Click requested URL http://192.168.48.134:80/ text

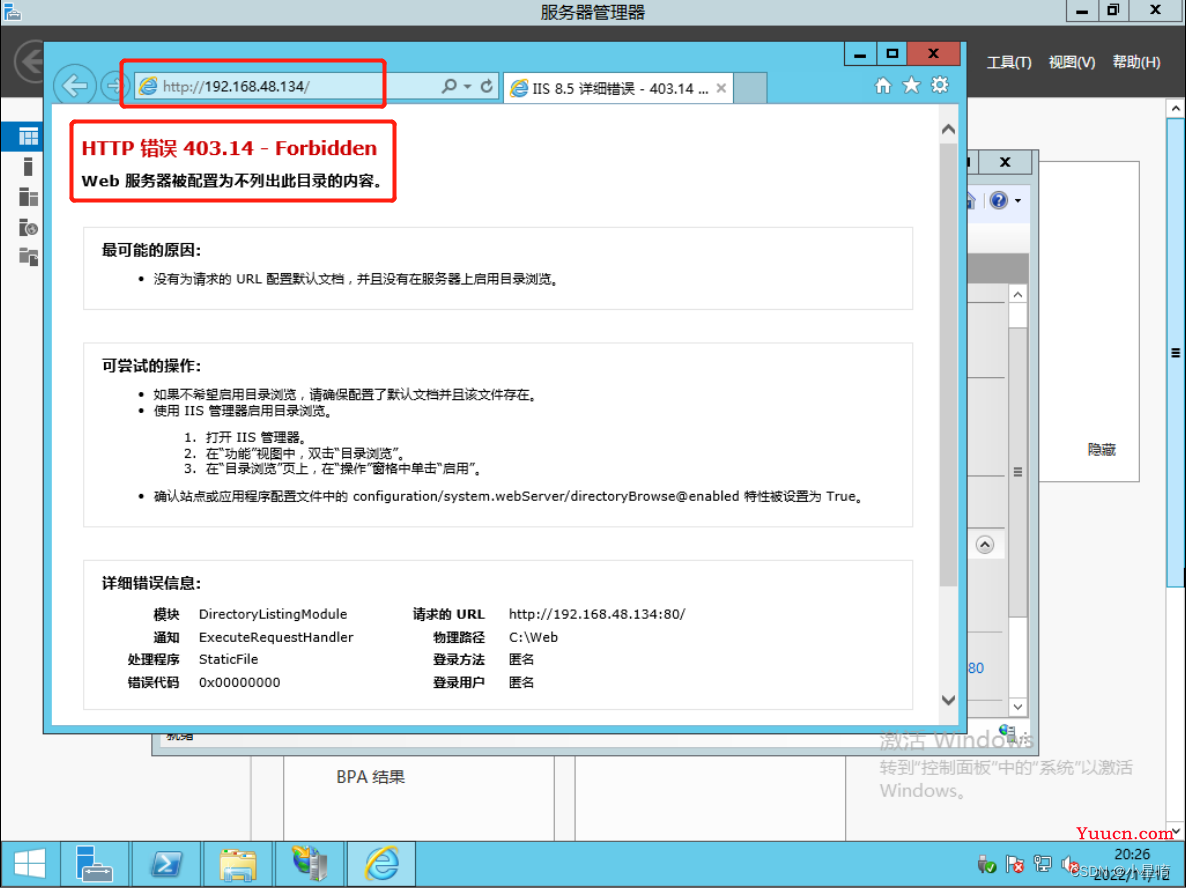[597, 614]
